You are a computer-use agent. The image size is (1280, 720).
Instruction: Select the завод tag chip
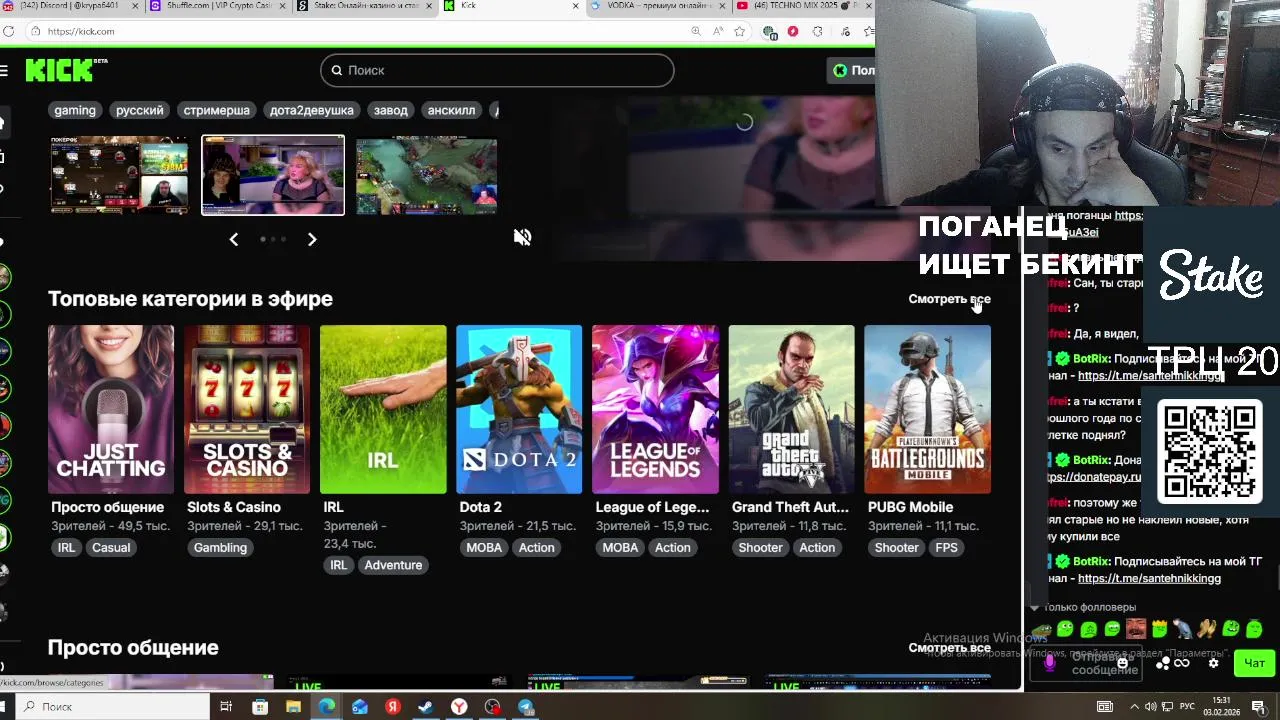[x=391, y=110]
